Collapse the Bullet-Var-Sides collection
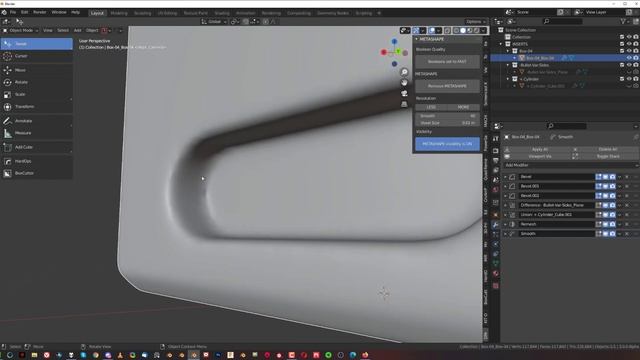The width and height of the screenshot is (640, 360). point(508,65)
